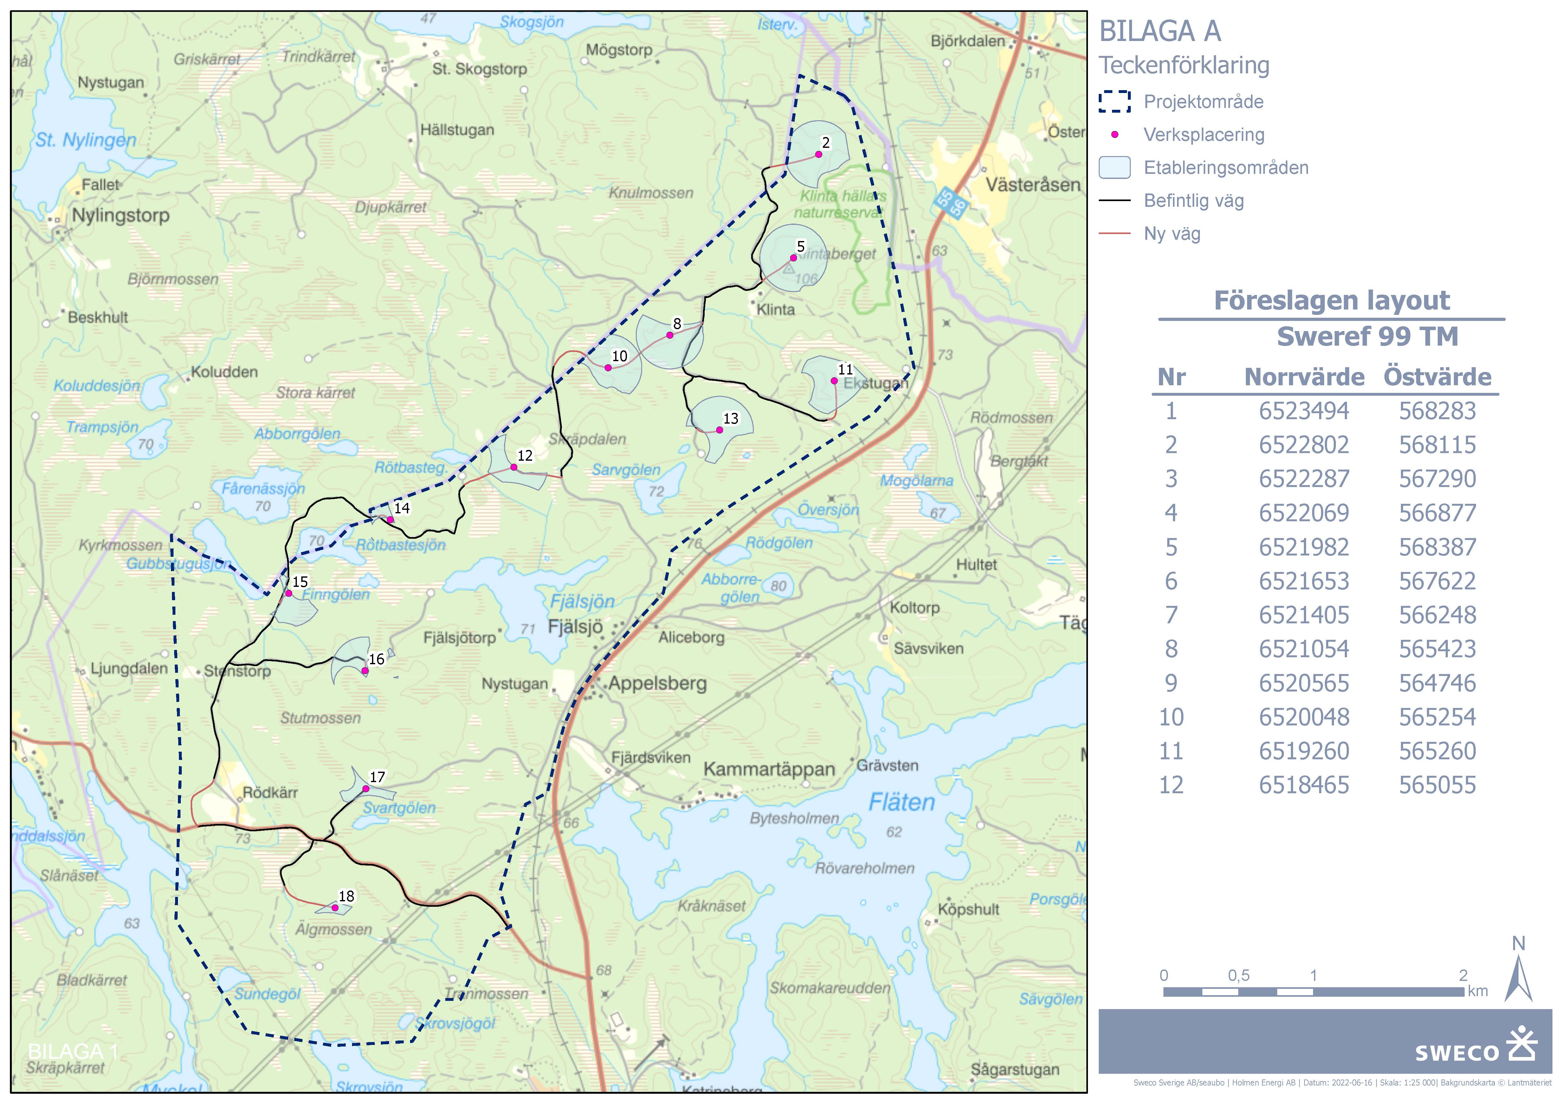The width and height of the screenshot is (1560, 1101).
Task: Click the light blue Etableringsområden swatch
Action: click(x=1115, y=168)
